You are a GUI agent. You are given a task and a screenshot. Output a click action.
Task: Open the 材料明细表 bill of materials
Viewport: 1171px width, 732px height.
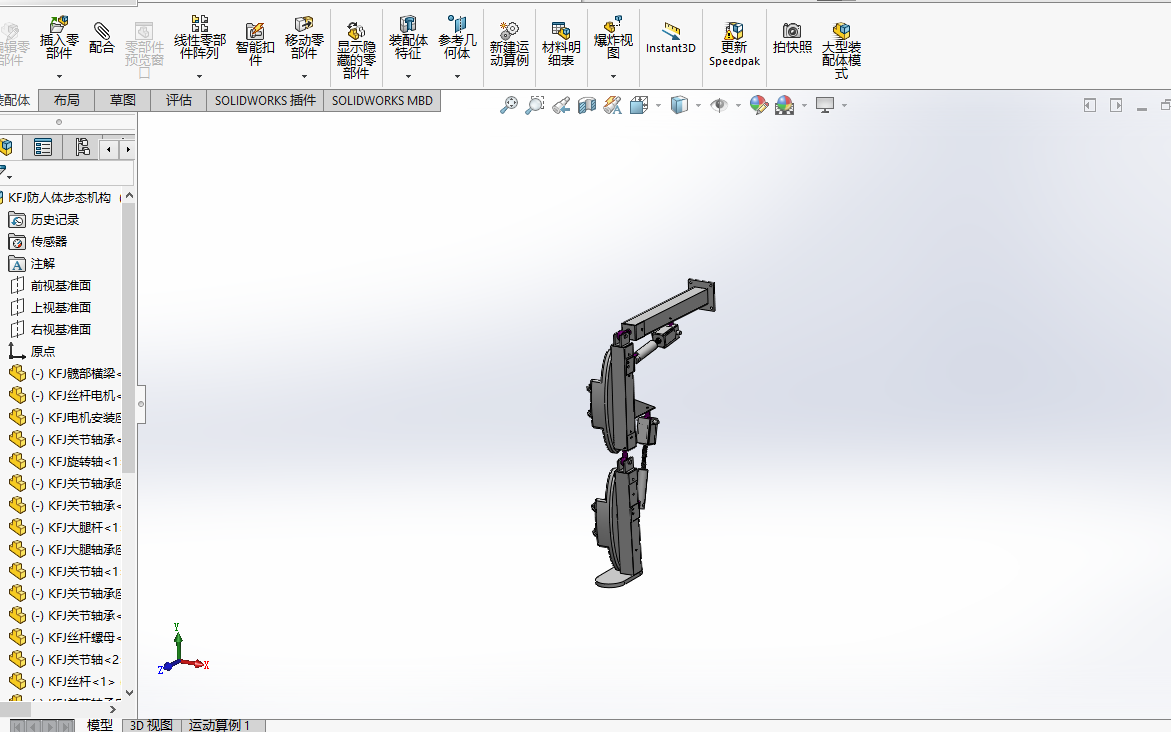click(561, 44)
